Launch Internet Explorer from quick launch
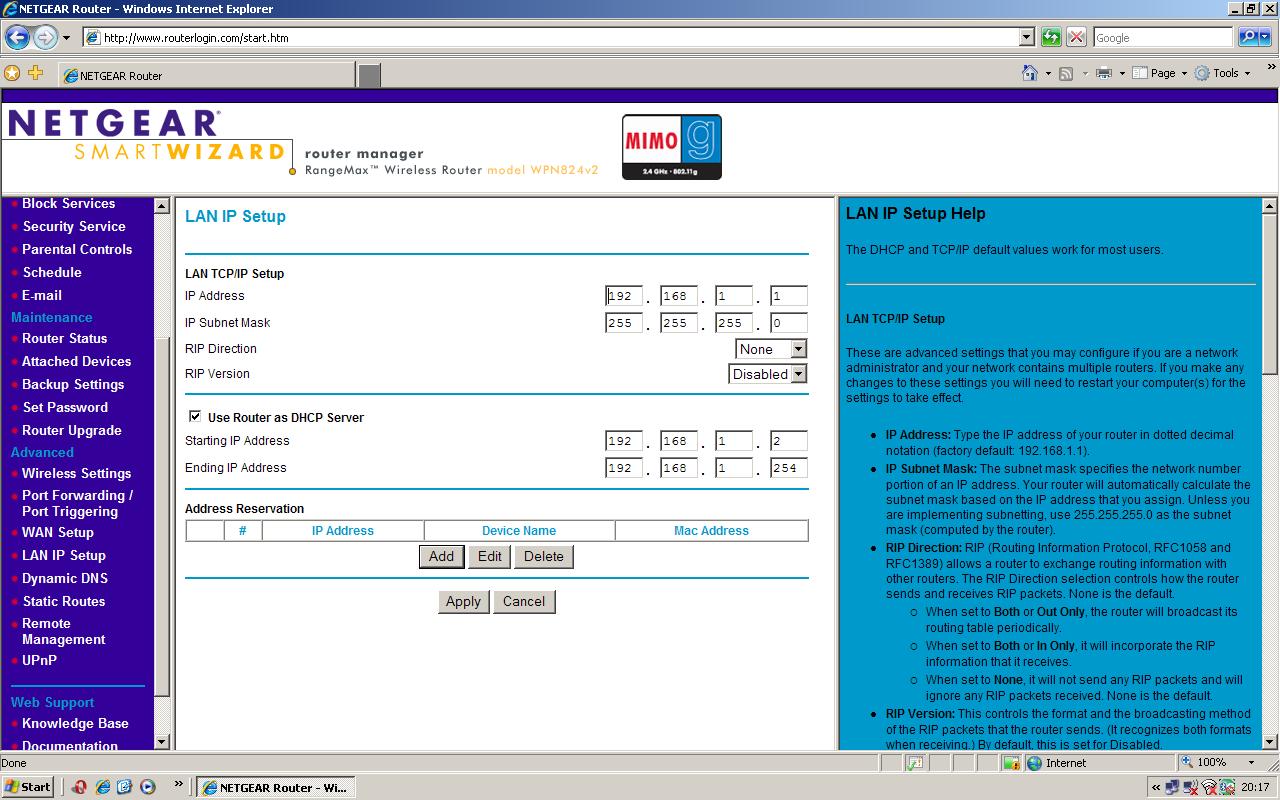 coord(102,787)
